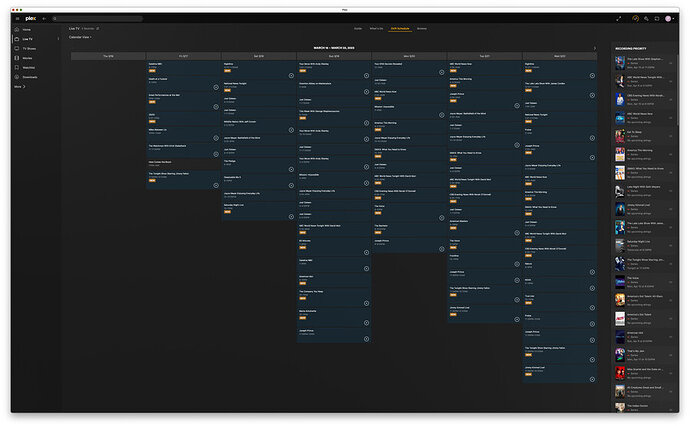Select the DVR Schedule tab
This screenshot has height=426, width=690.
point(400,29)
